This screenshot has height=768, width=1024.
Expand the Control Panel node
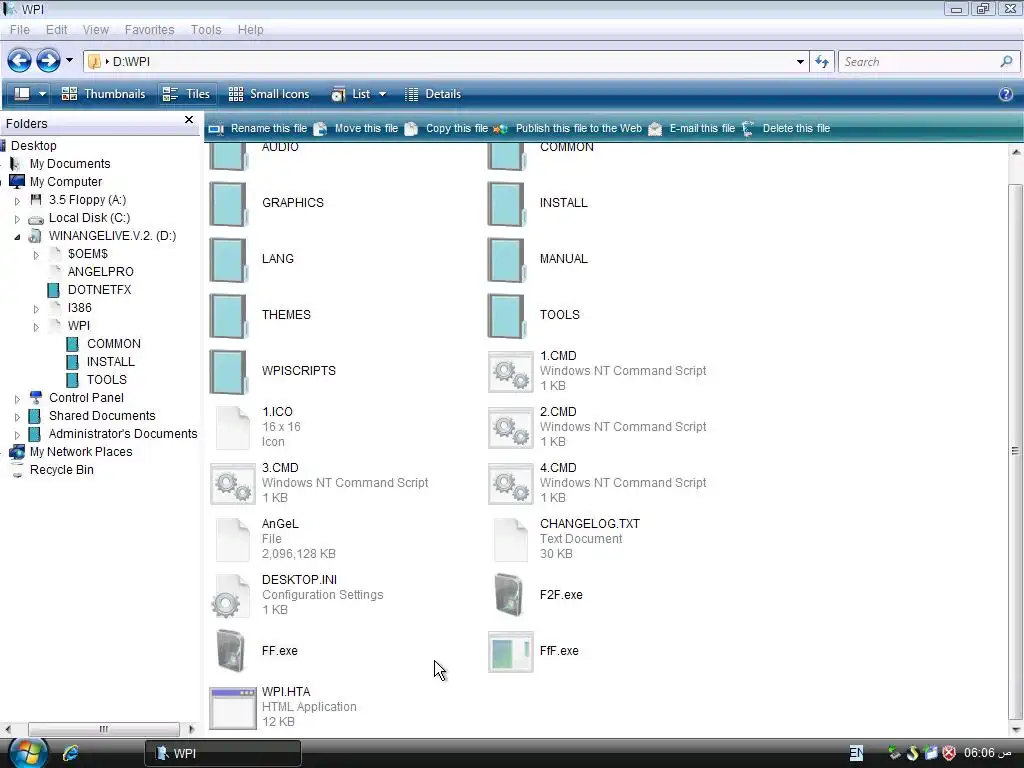18,398
